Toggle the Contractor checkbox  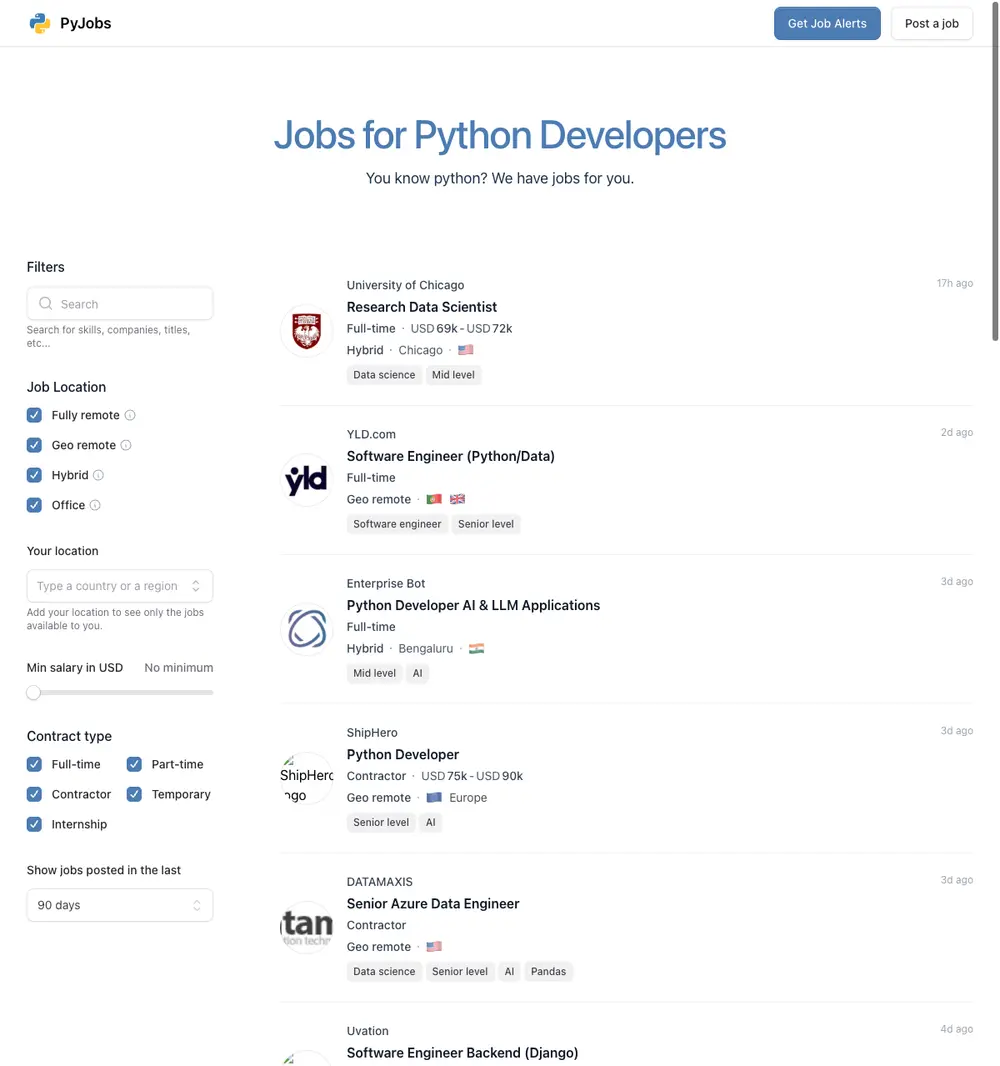34,794
